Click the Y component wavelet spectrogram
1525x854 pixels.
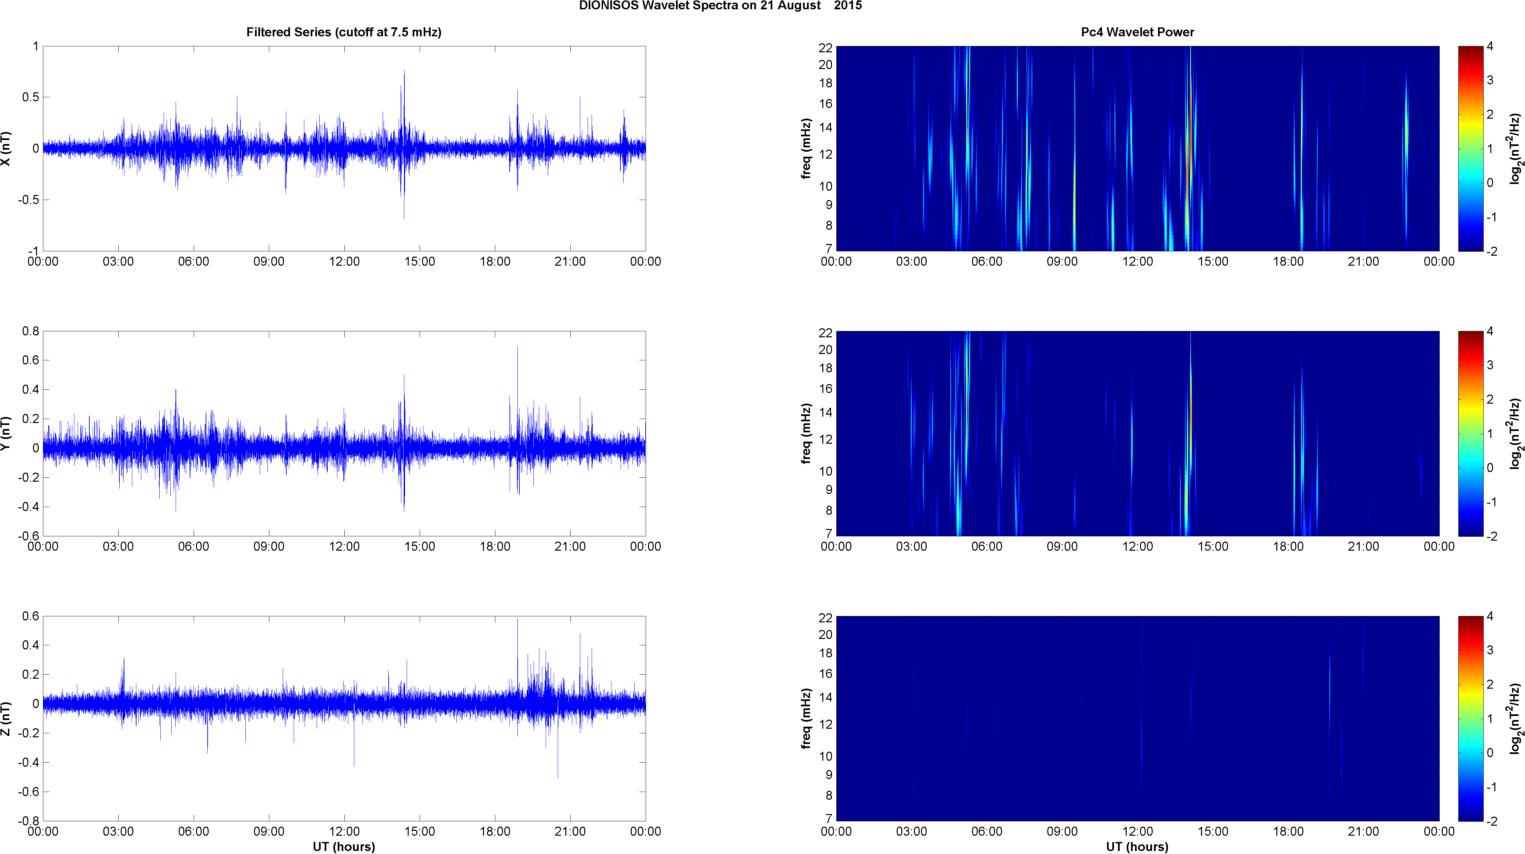point(1137,433)
